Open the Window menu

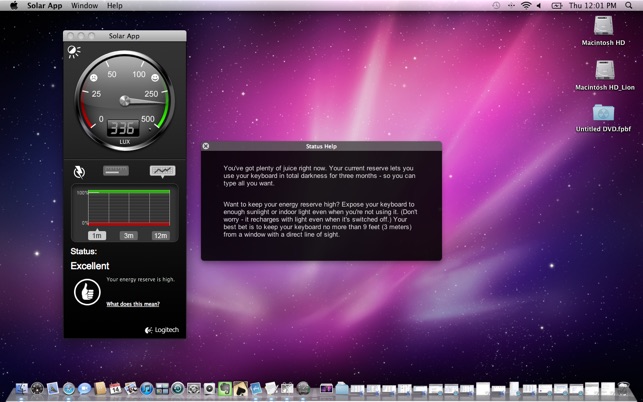84,6
